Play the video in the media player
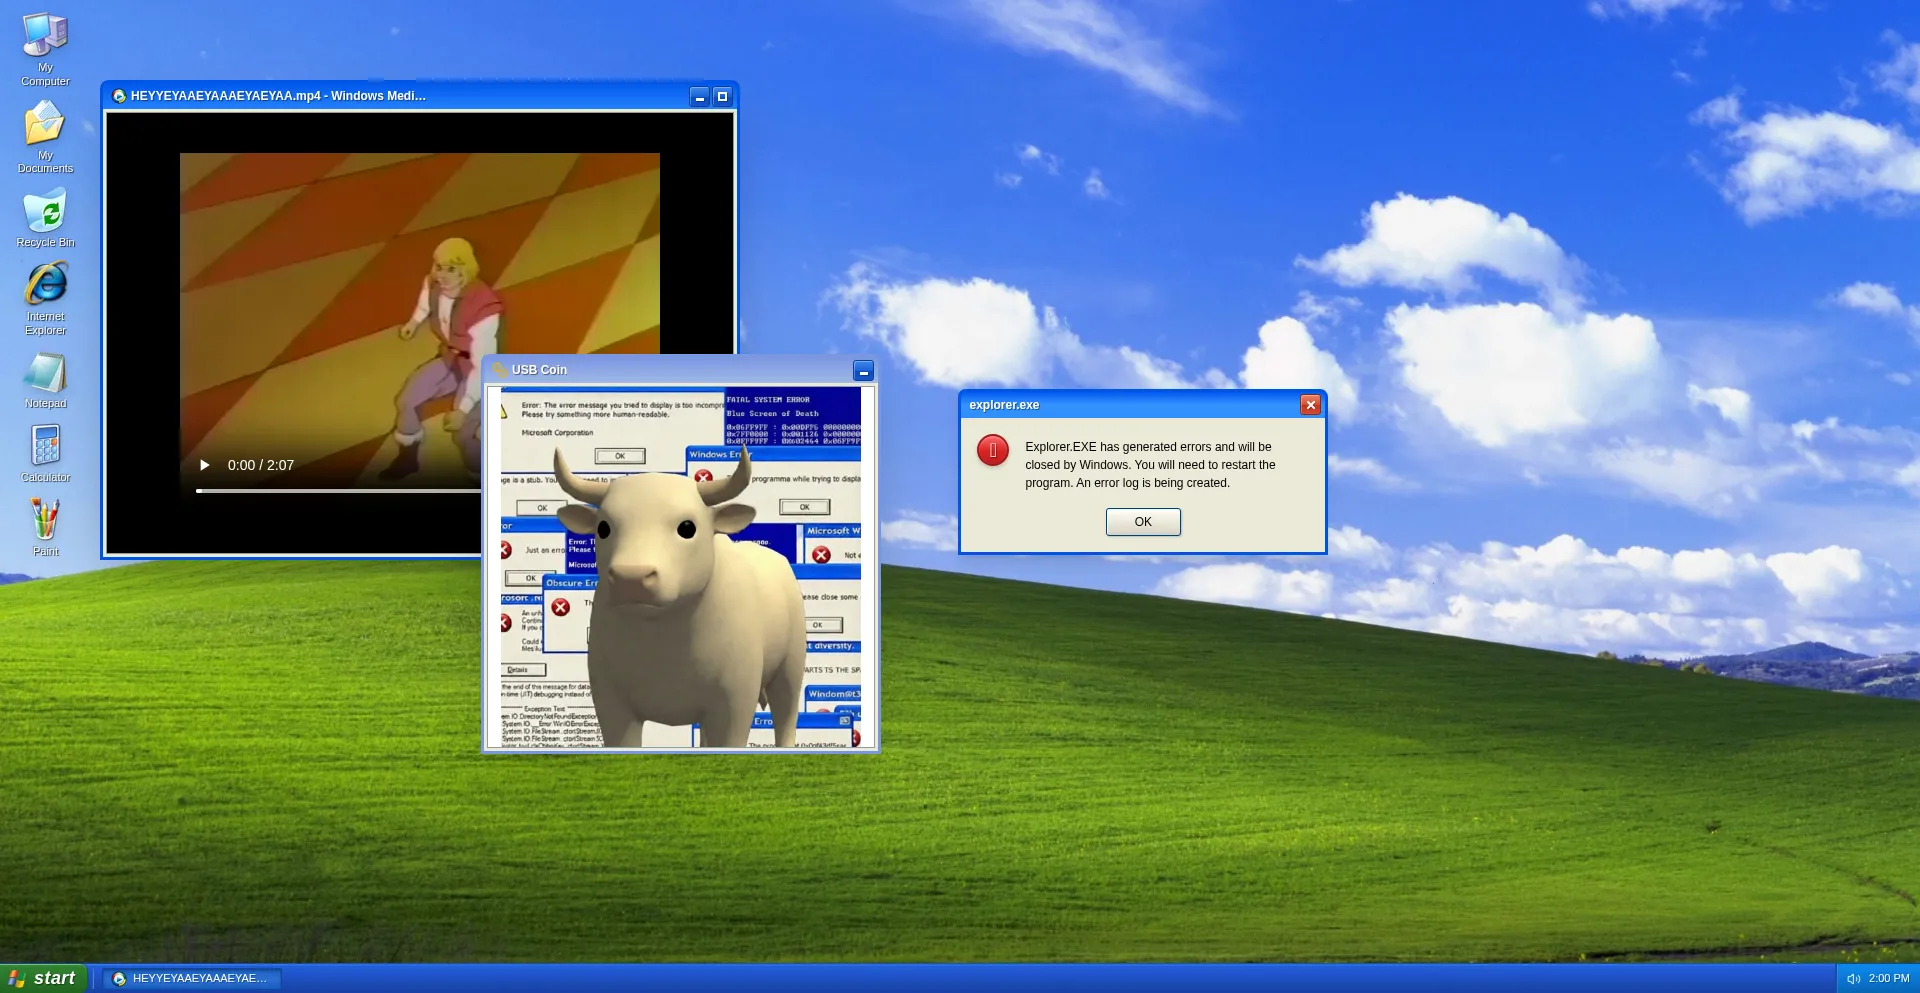The width and height of the screenshot is (1920, 993). [x=205, y=465]
